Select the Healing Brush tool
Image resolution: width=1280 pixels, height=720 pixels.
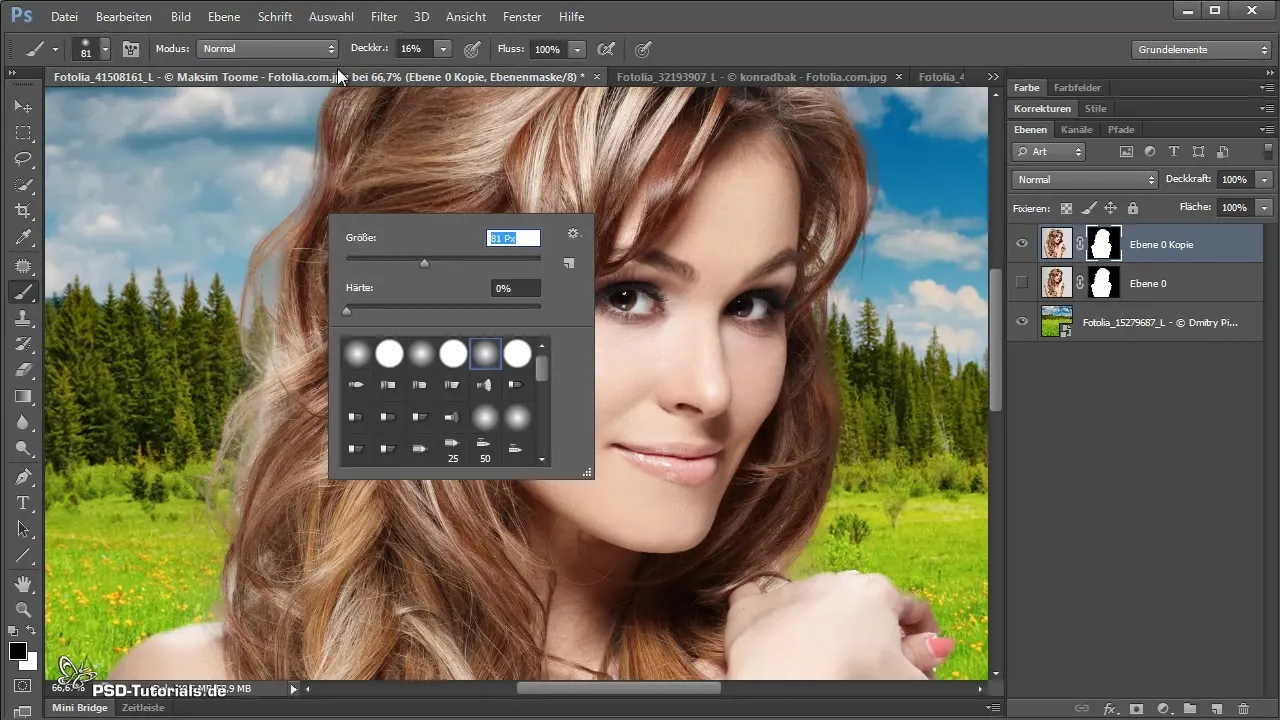[x=23, y=267]
